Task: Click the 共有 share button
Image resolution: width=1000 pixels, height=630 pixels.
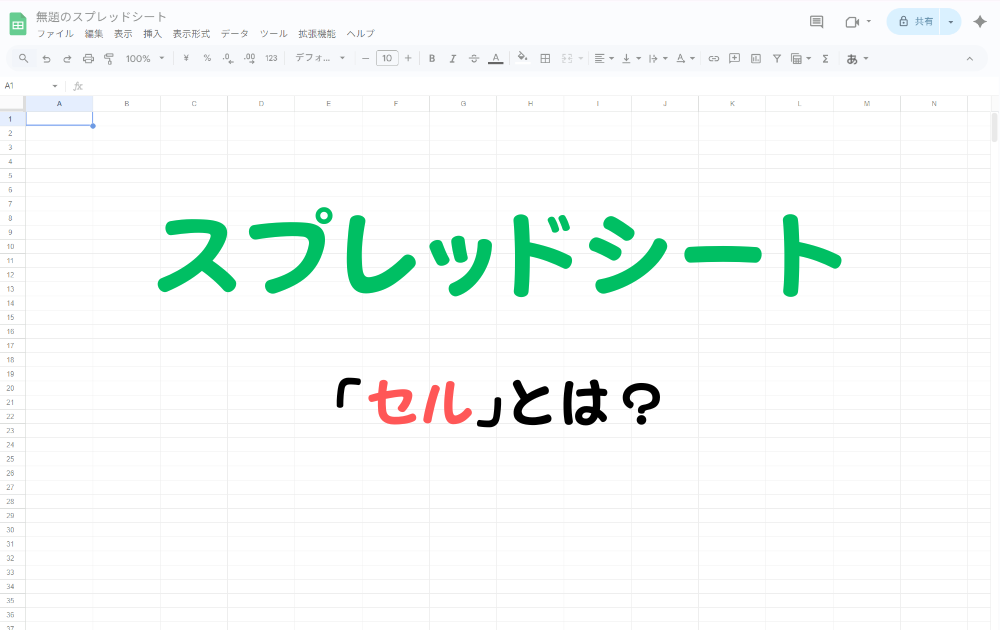Action: pyautogui.click(x=915, y=22)
